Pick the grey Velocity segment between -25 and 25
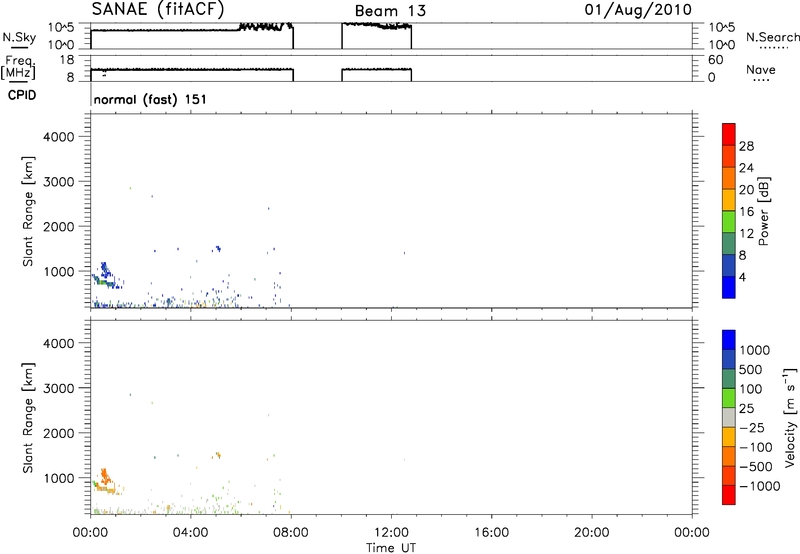Screen dimensions: 800x554 729,417
